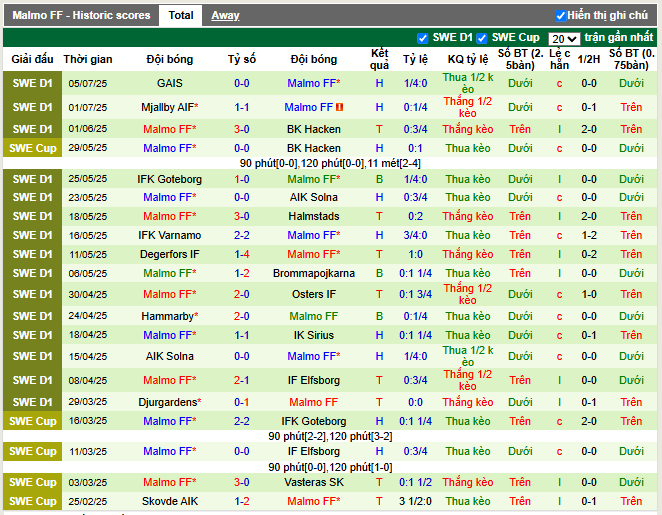Click the Giải đấu column header
The height and width of the screenshot is (515, 662).
(x=33, y=59)
